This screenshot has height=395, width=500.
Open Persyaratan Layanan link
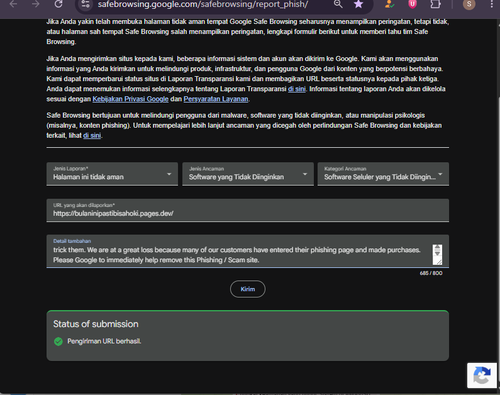216,99
